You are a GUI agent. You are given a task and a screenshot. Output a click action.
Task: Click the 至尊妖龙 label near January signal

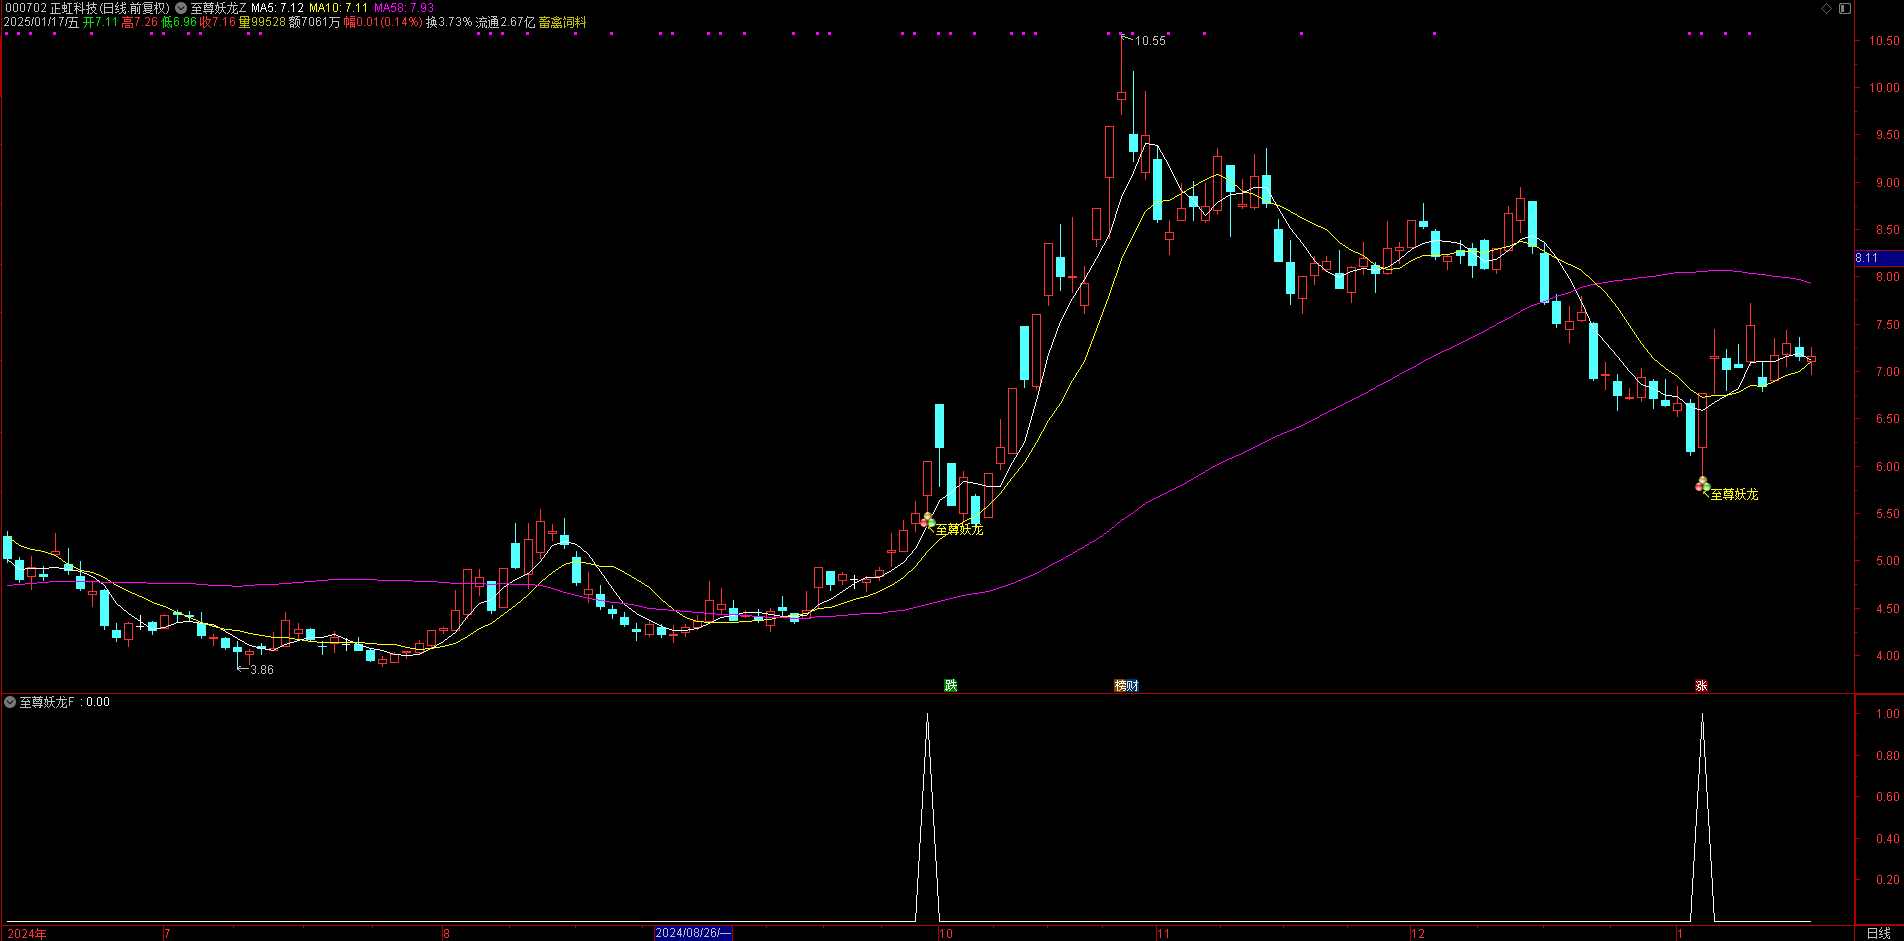1734,494
